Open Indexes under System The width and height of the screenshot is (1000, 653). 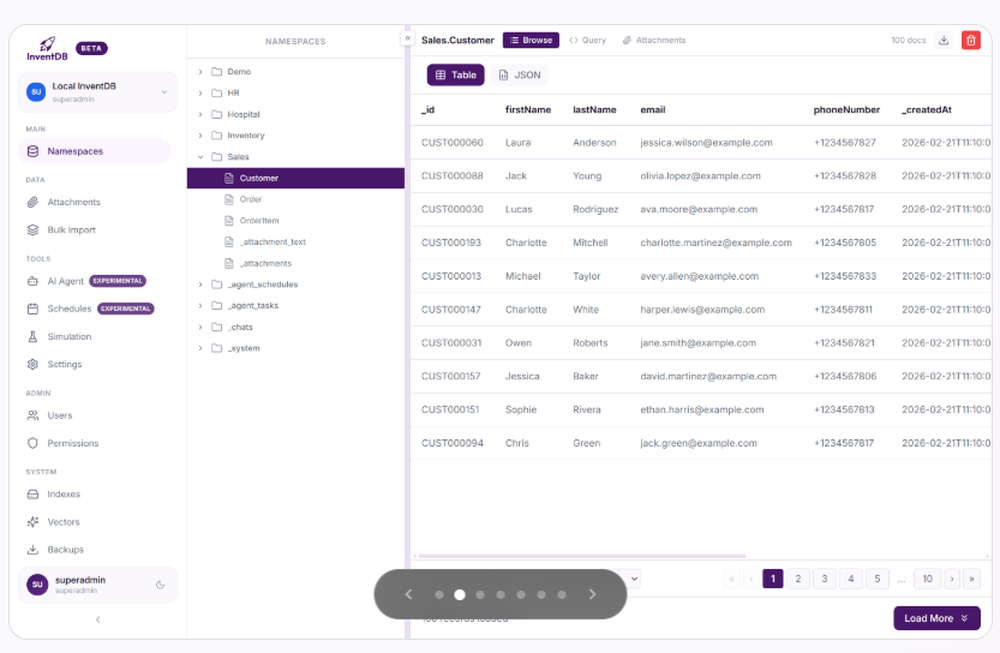pos(63,494)
